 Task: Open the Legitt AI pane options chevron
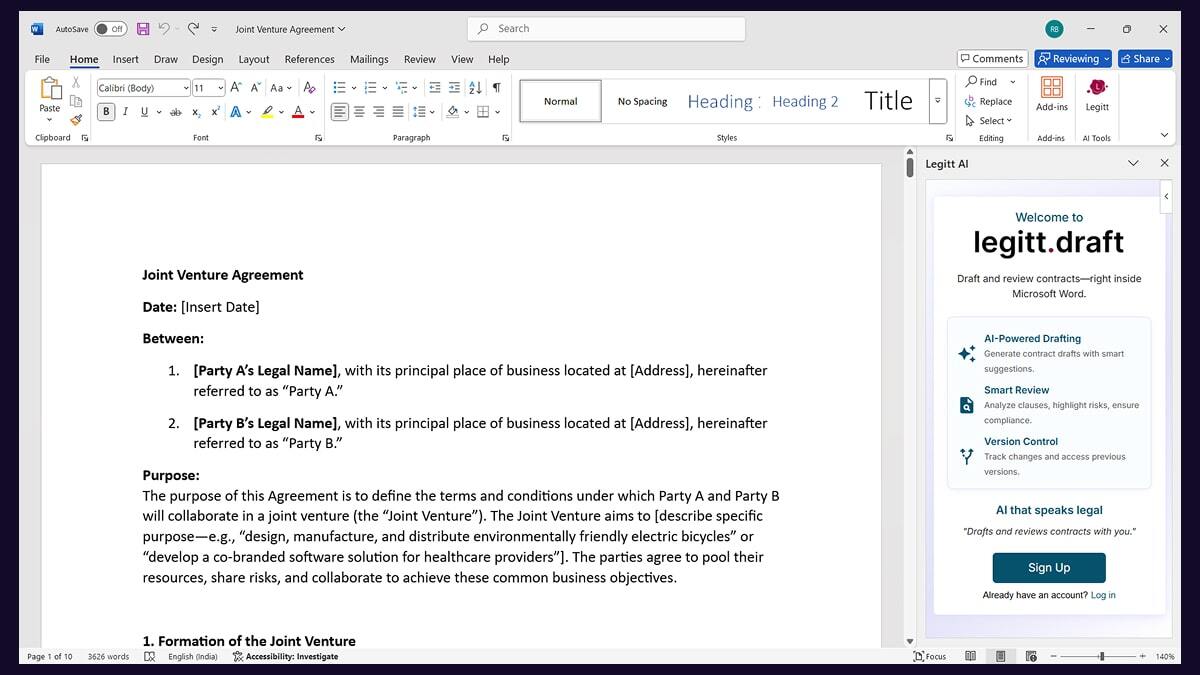pos(1133,163)
